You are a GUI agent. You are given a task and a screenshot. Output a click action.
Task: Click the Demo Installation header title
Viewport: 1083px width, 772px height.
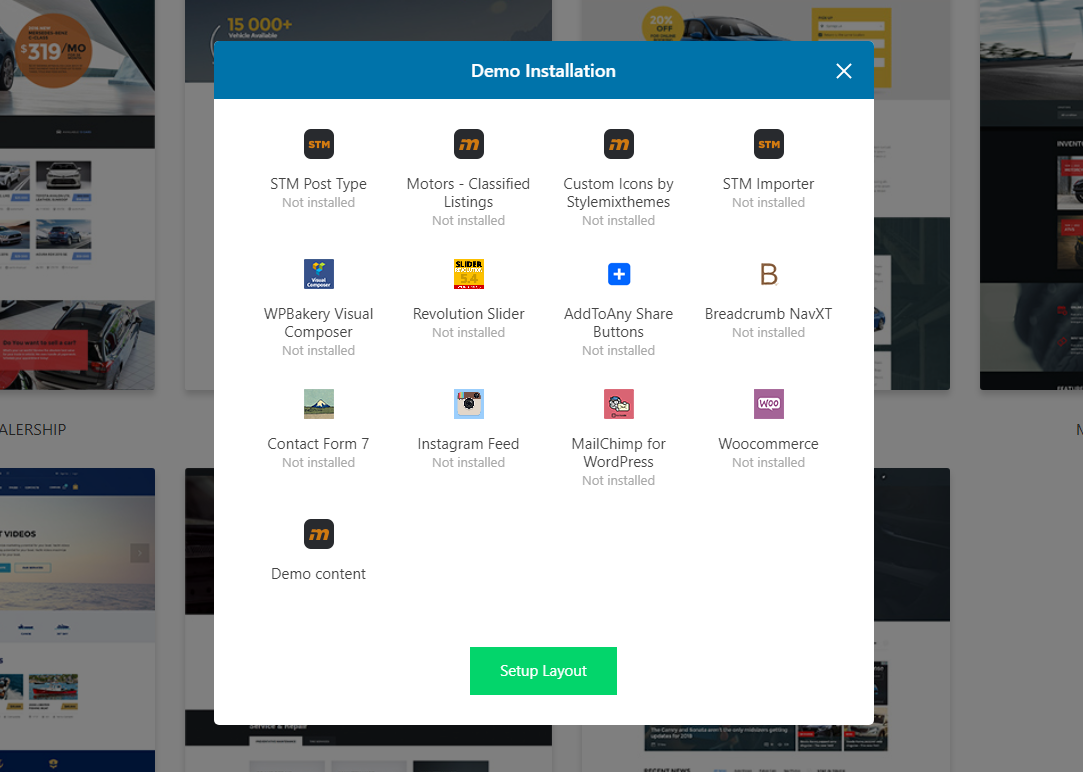(543, 71)
